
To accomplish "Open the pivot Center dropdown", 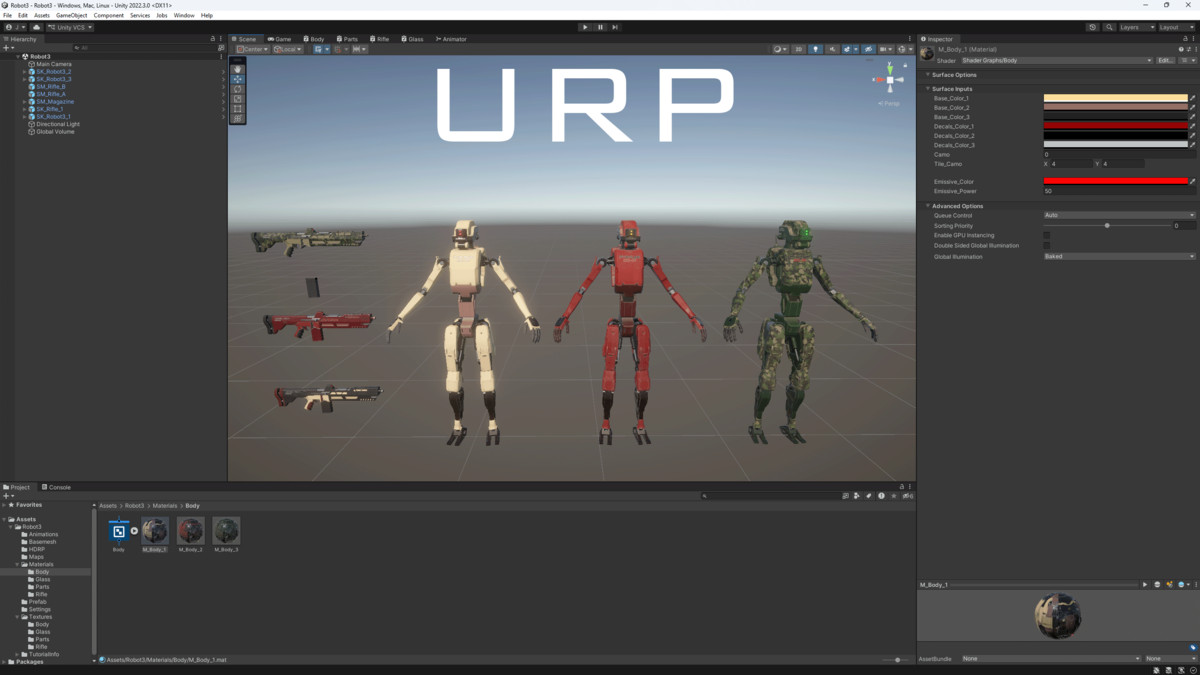I will point(252,49).
